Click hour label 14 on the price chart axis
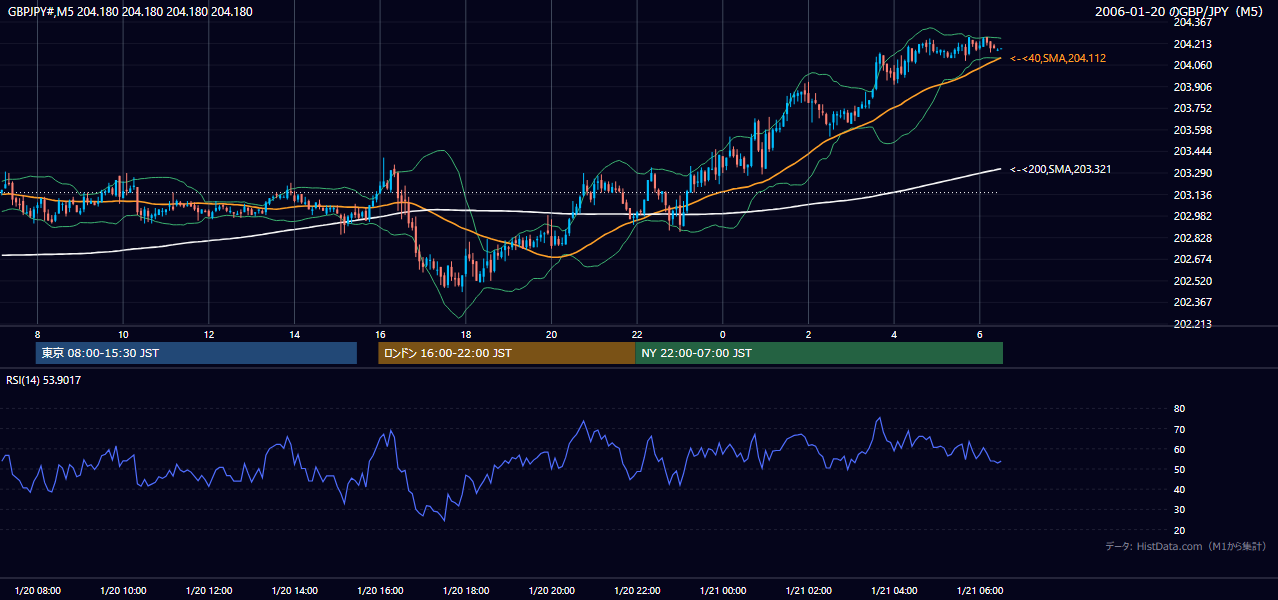Screen dimensions: 1278x600 (x=294, y=334)
